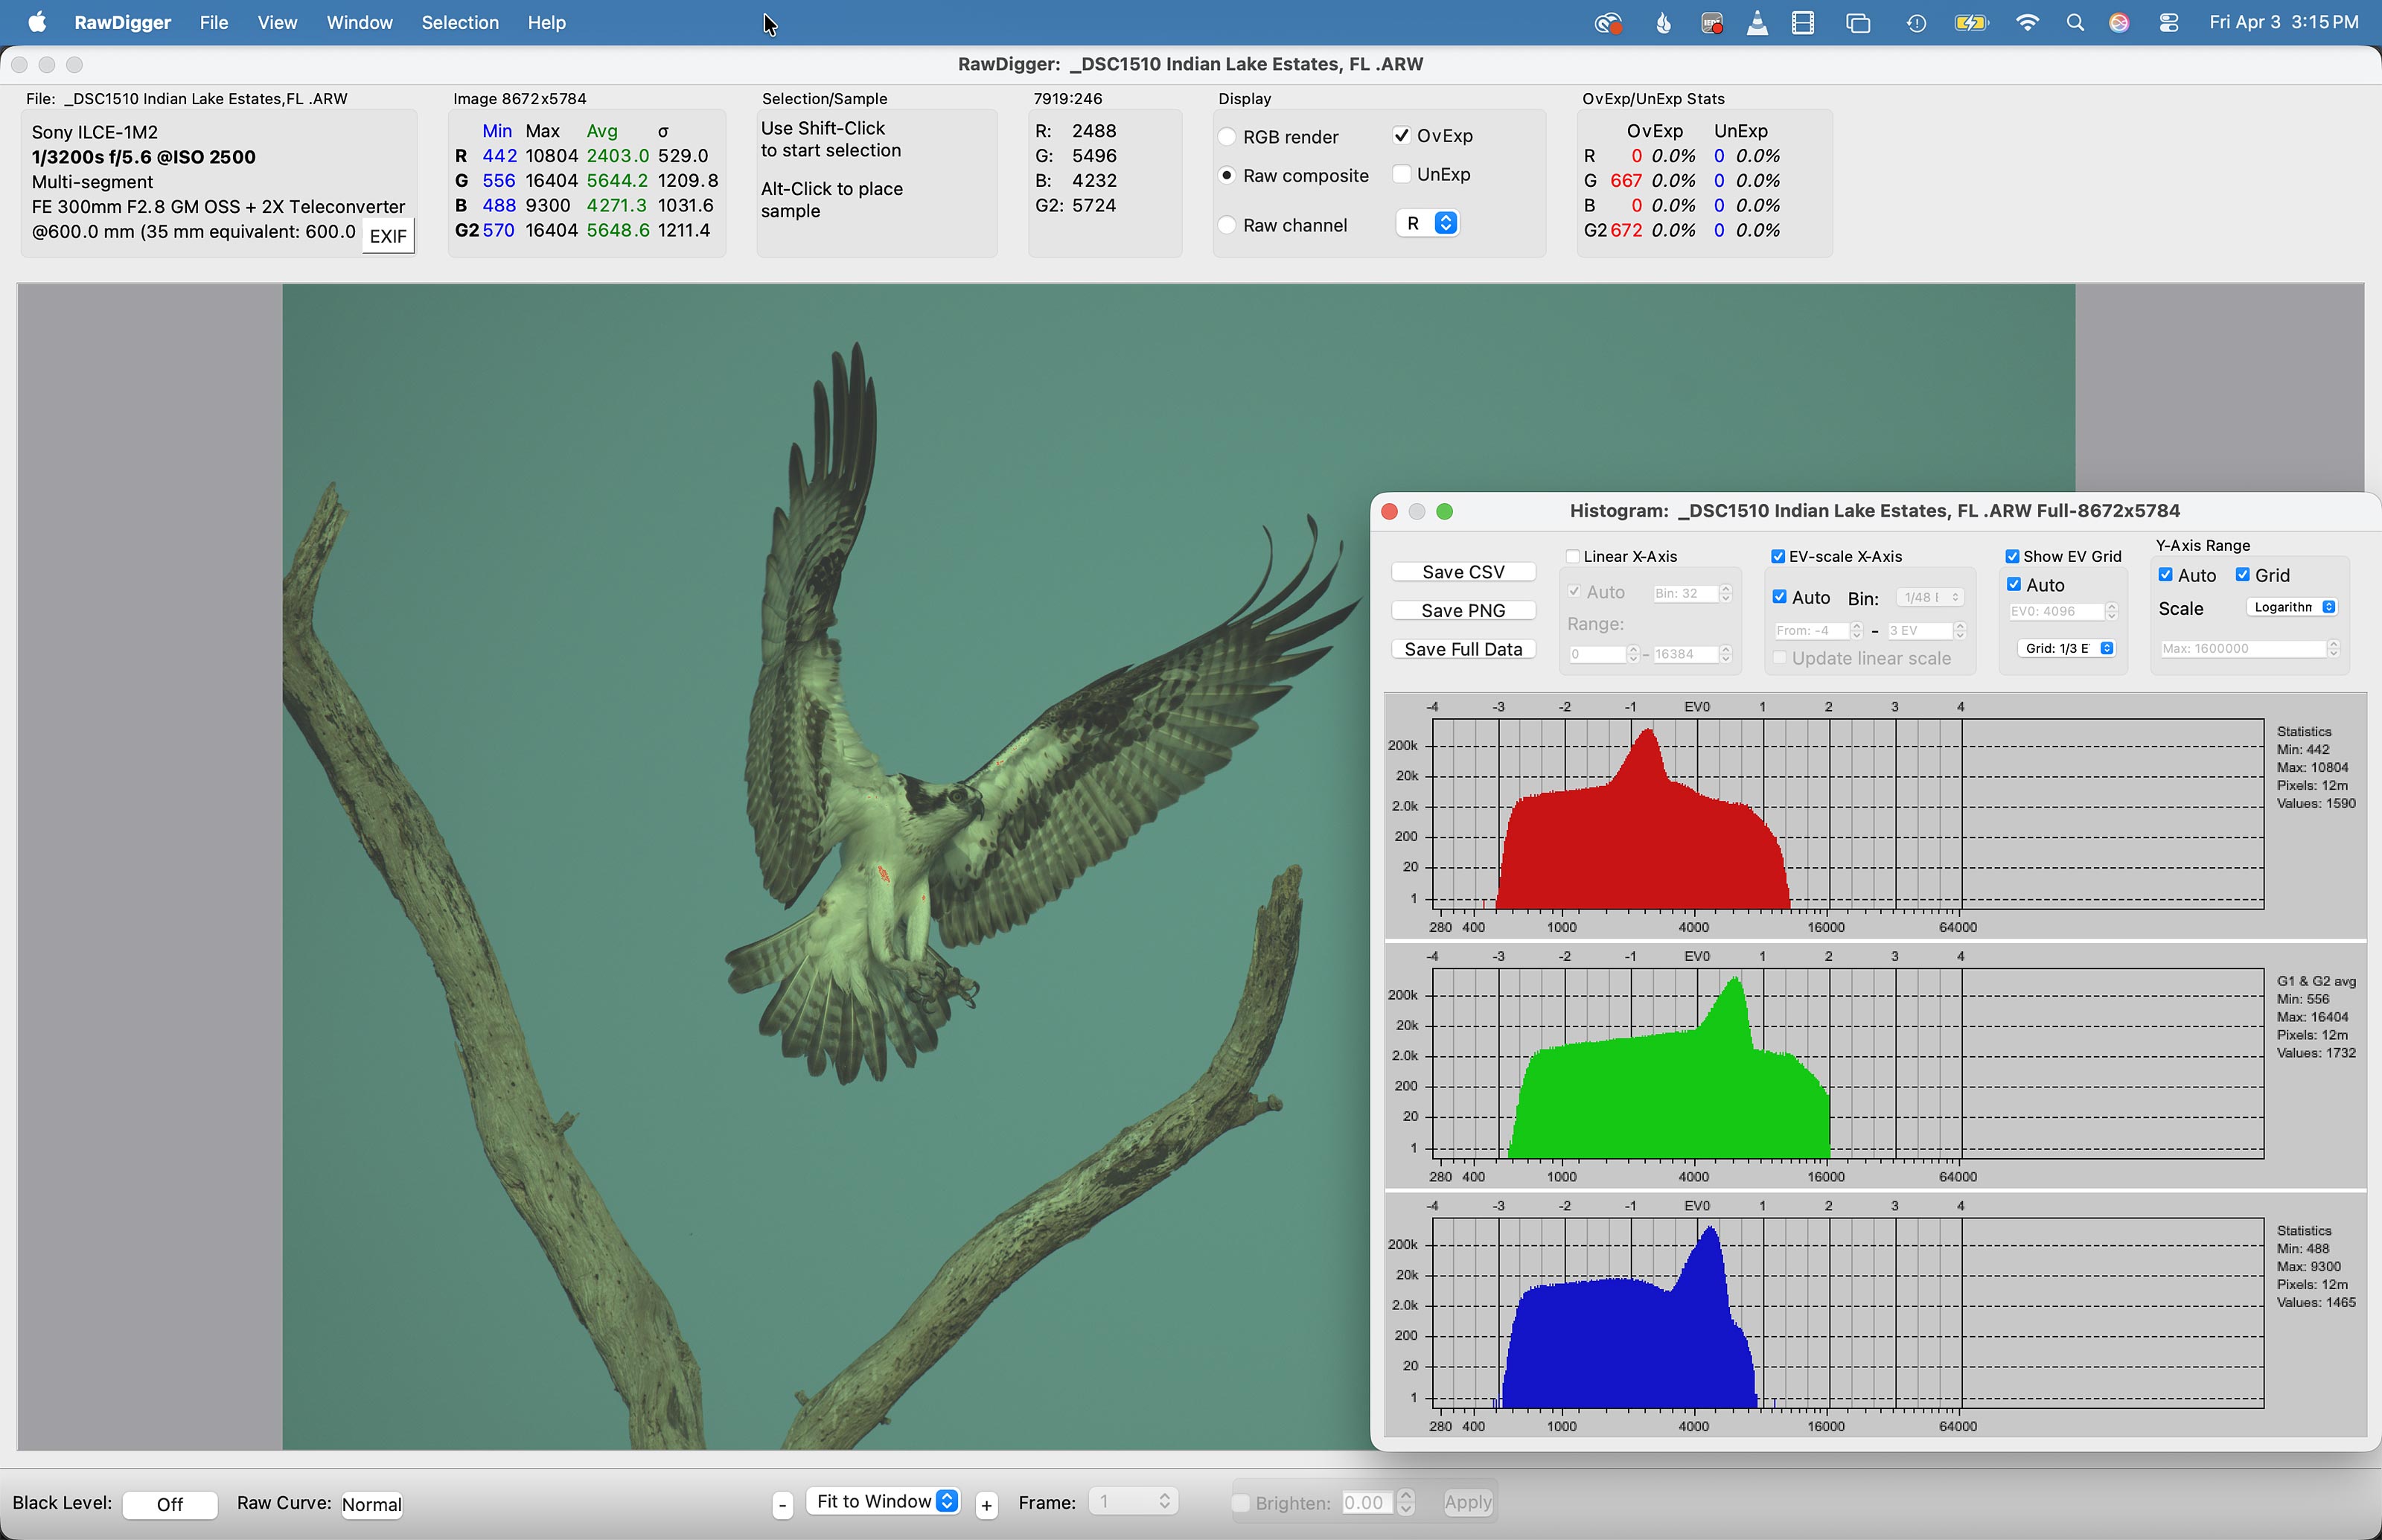Open the raw channel R selector dropdown
Screen dimensions: 2382x1540
1428,224
